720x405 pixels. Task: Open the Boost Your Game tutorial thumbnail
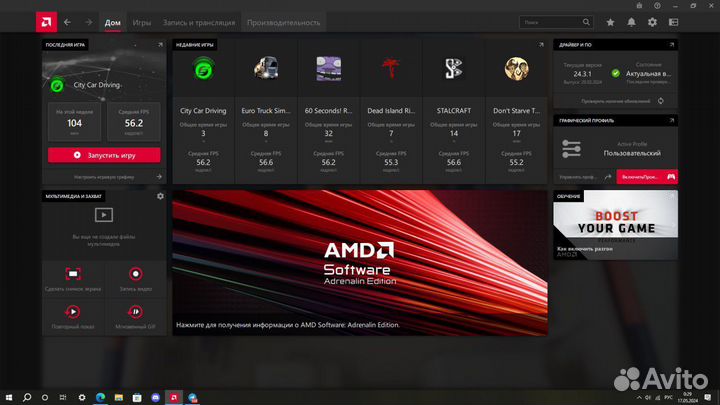coord(615,225)
